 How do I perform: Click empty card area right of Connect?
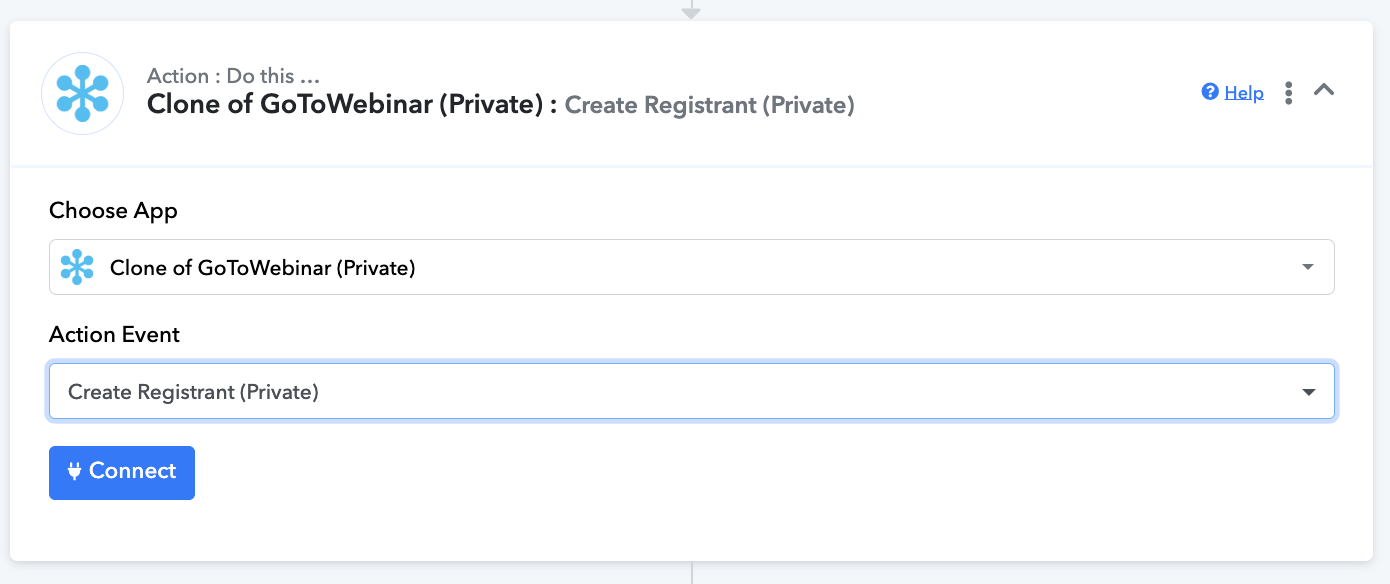click(700, 473)
